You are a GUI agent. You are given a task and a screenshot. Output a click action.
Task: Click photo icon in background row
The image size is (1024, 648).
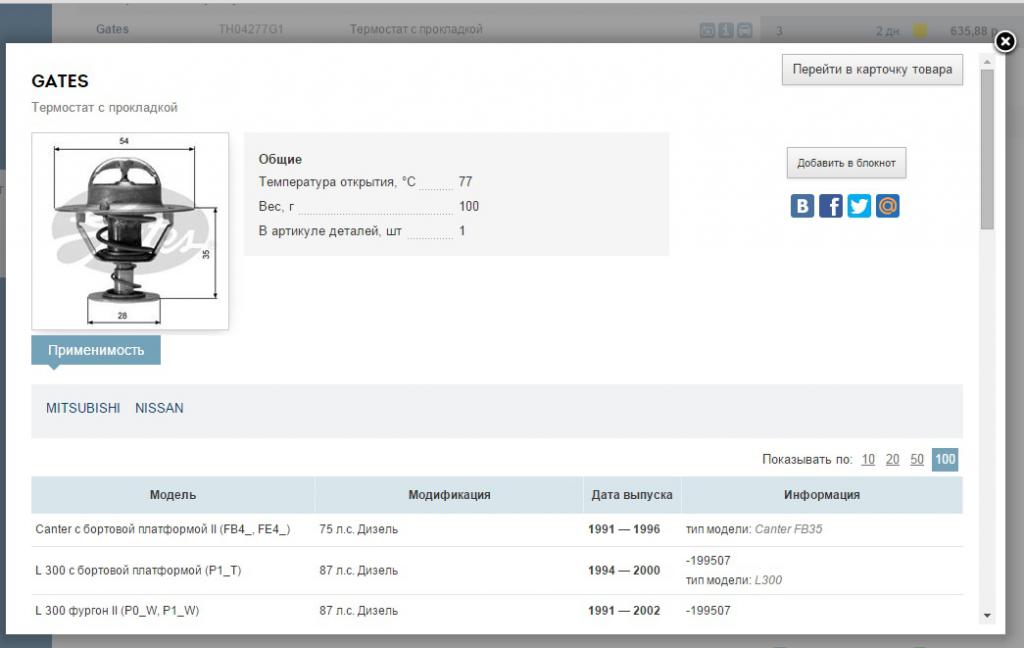[707, 30]
